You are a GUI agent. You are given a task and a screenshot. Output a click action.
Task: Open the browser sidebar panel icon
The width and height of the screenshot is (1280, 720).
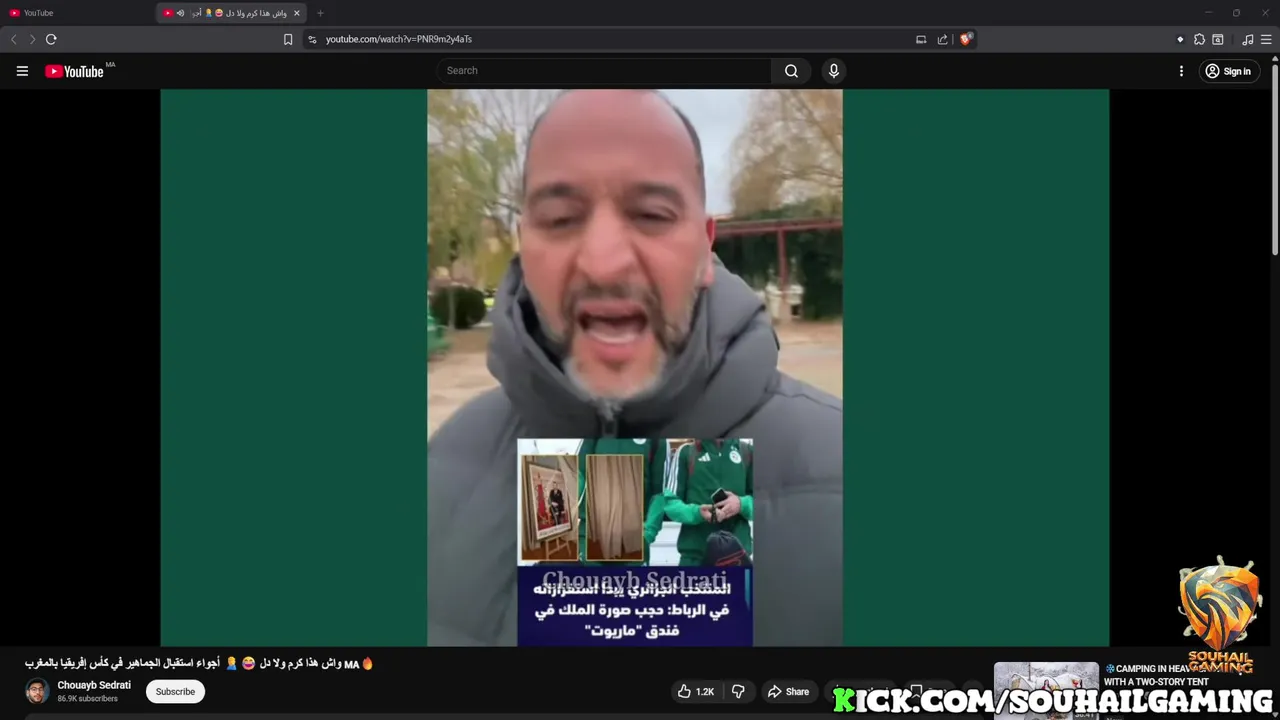[1218, 39]
